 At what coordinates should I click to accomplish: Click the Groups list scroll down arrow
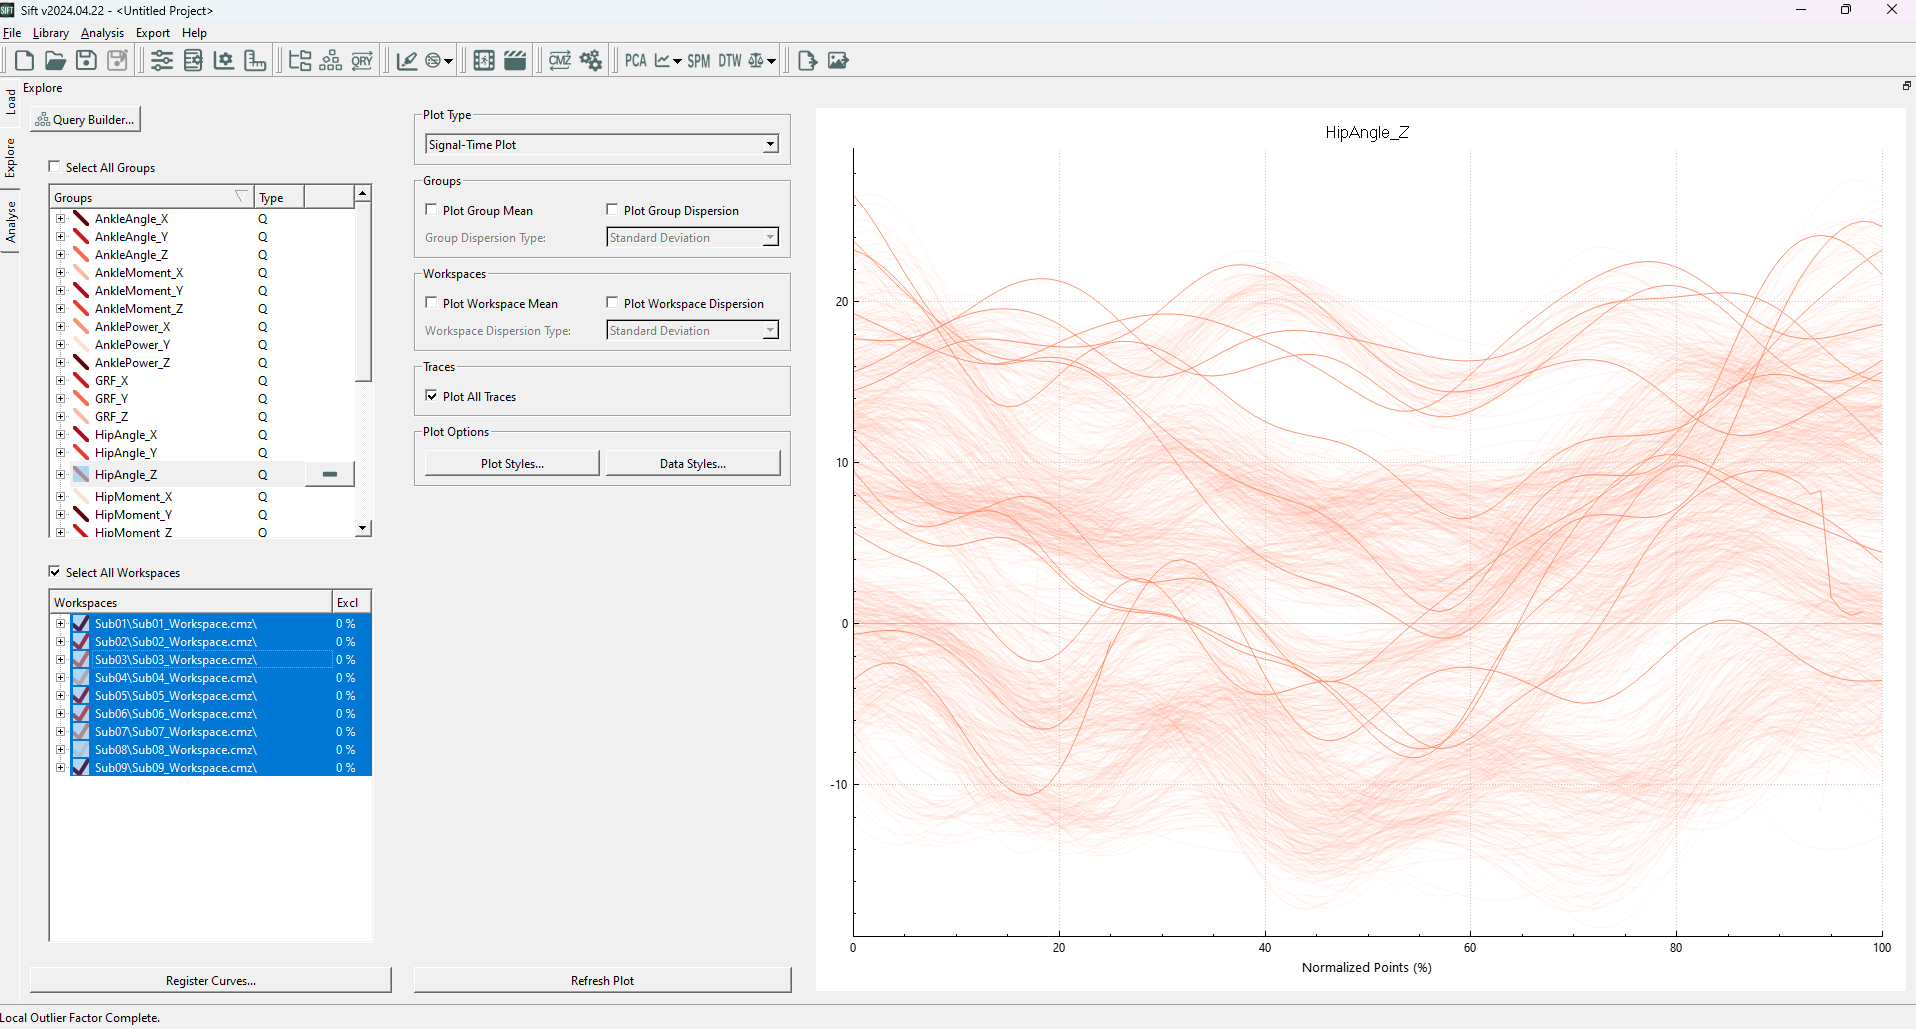click(x=363, y=528)
